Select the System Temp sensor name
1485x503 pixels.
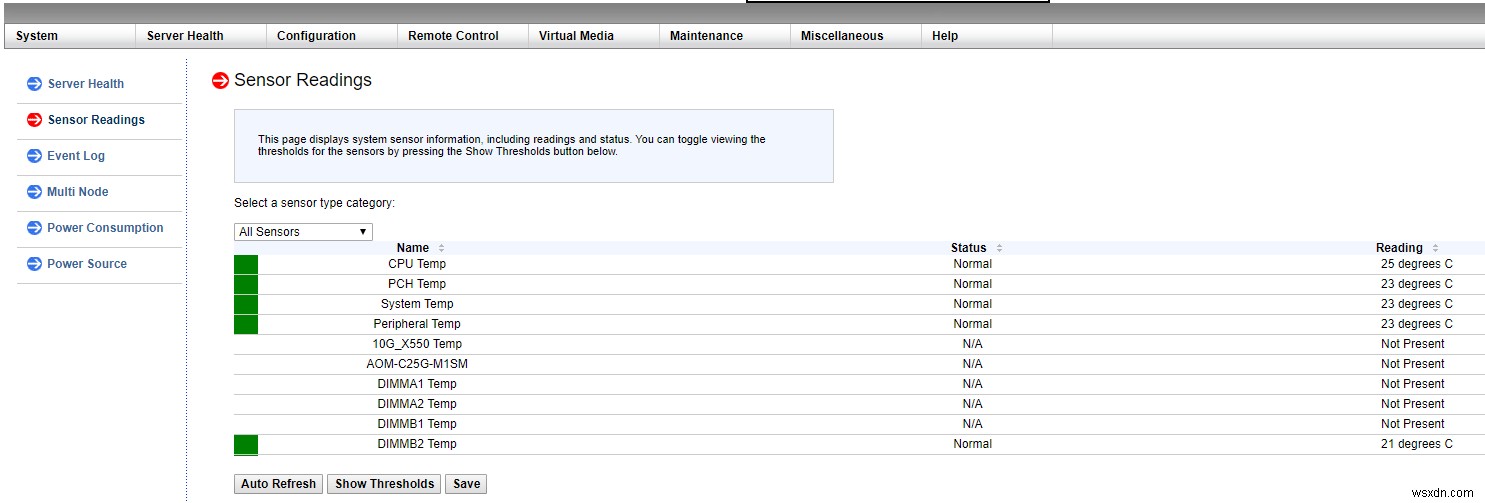(x=417, y=304)
